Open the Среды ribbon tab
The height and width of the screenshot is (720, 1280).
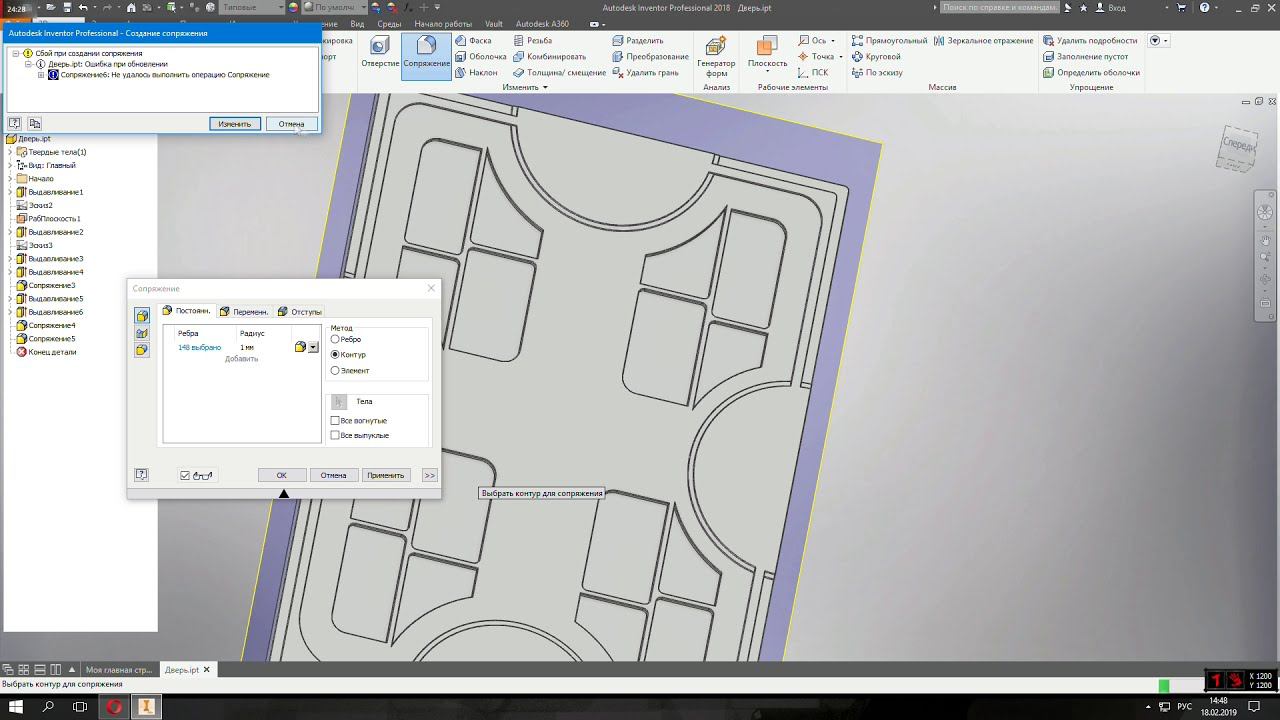tap(389, 23)
